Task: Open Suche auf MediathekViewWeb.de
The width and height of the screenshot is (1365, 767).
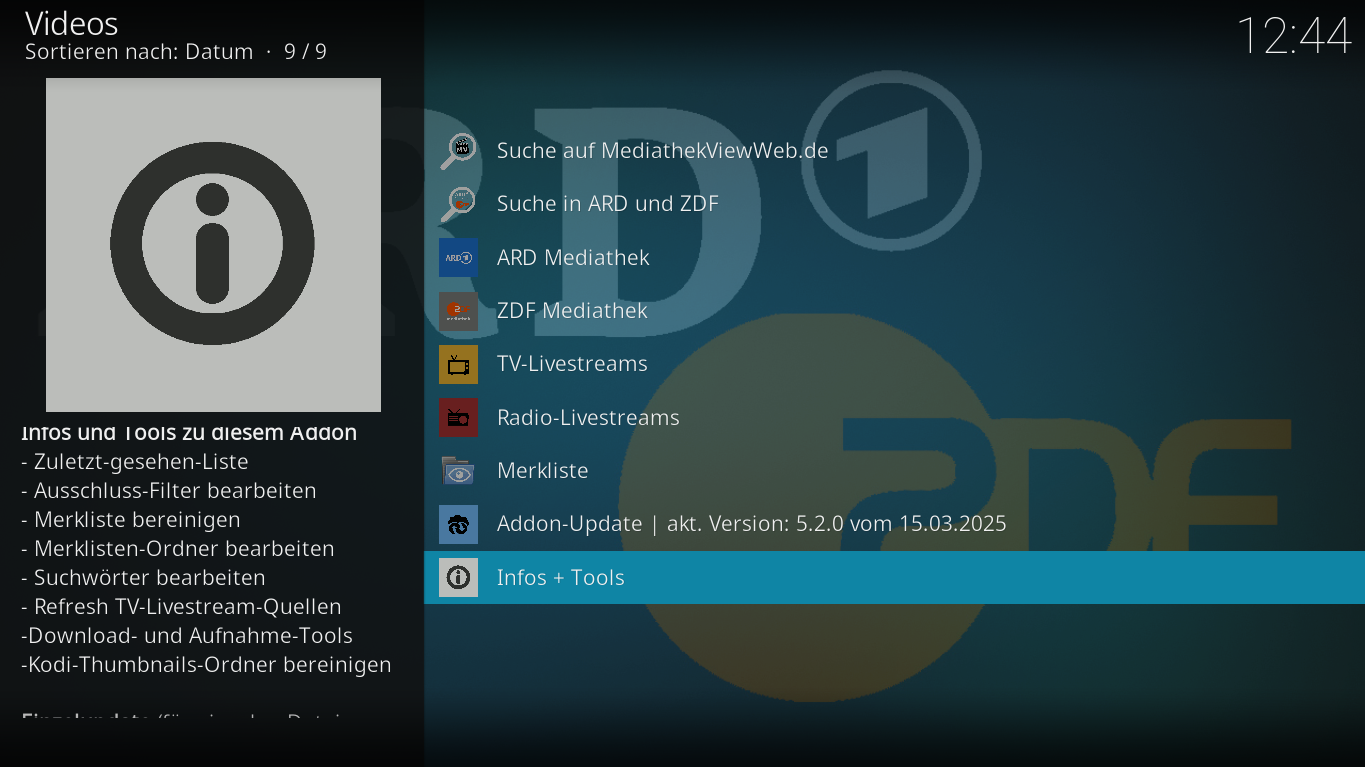Action: click(894, 150)
